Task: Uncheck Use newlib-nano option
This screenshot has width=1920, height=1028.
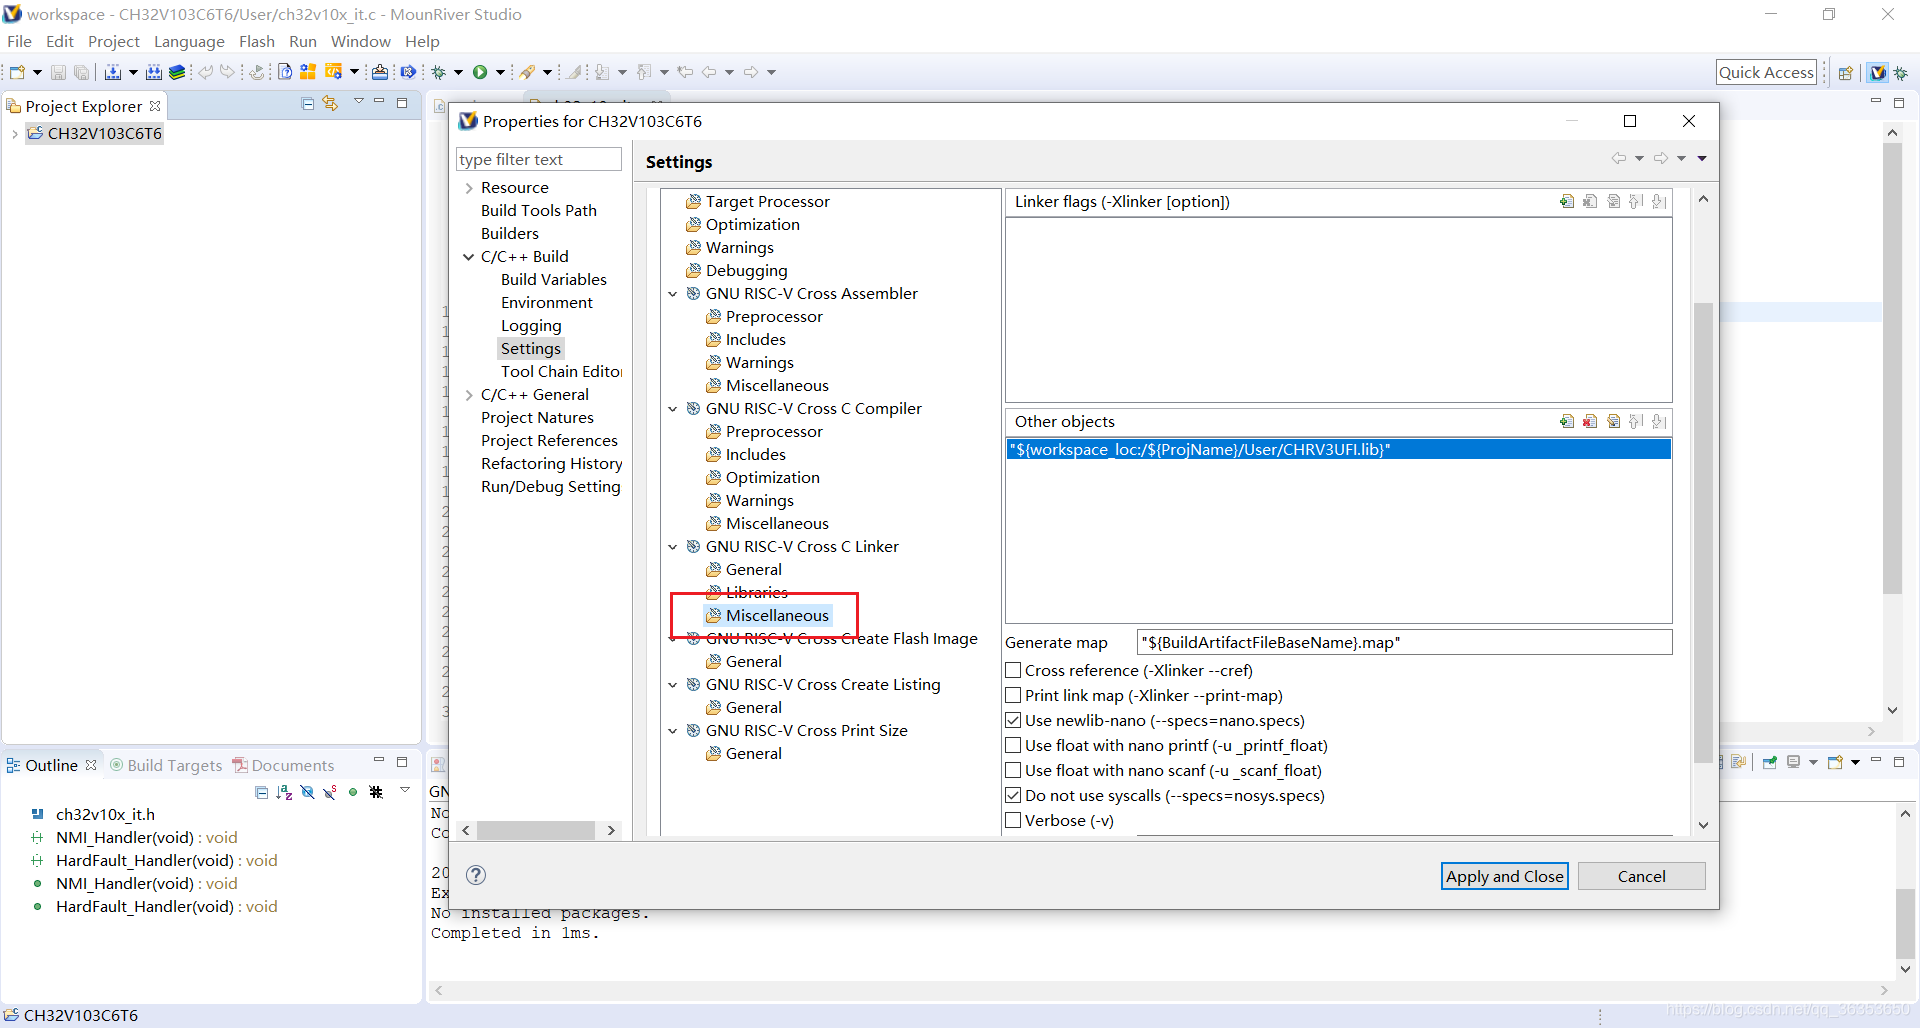Action: (x=1013, y=720)
